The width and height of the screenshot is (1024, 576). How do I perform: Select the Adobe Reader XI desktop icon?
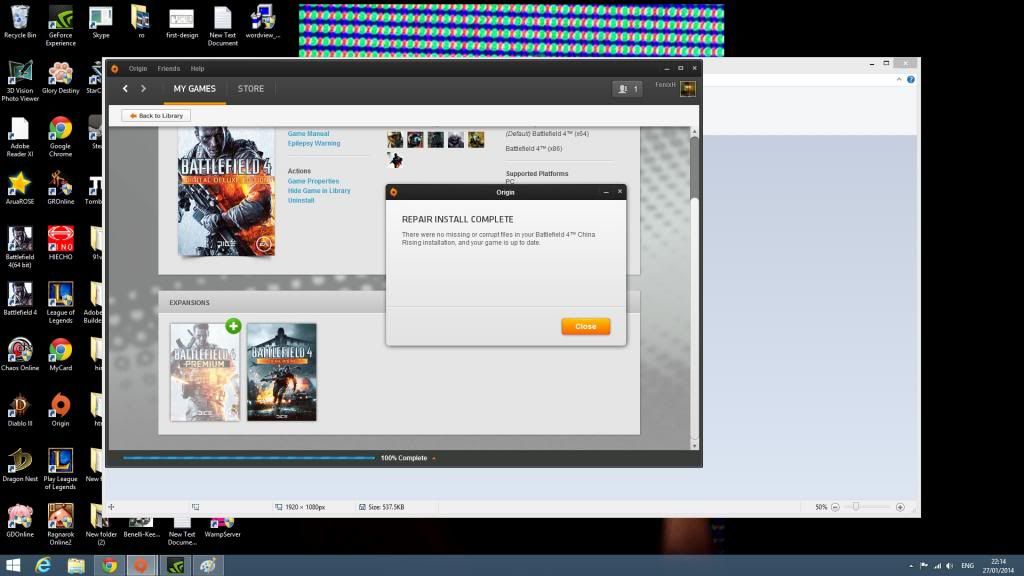pyautogui.click(x=20, y=137)
